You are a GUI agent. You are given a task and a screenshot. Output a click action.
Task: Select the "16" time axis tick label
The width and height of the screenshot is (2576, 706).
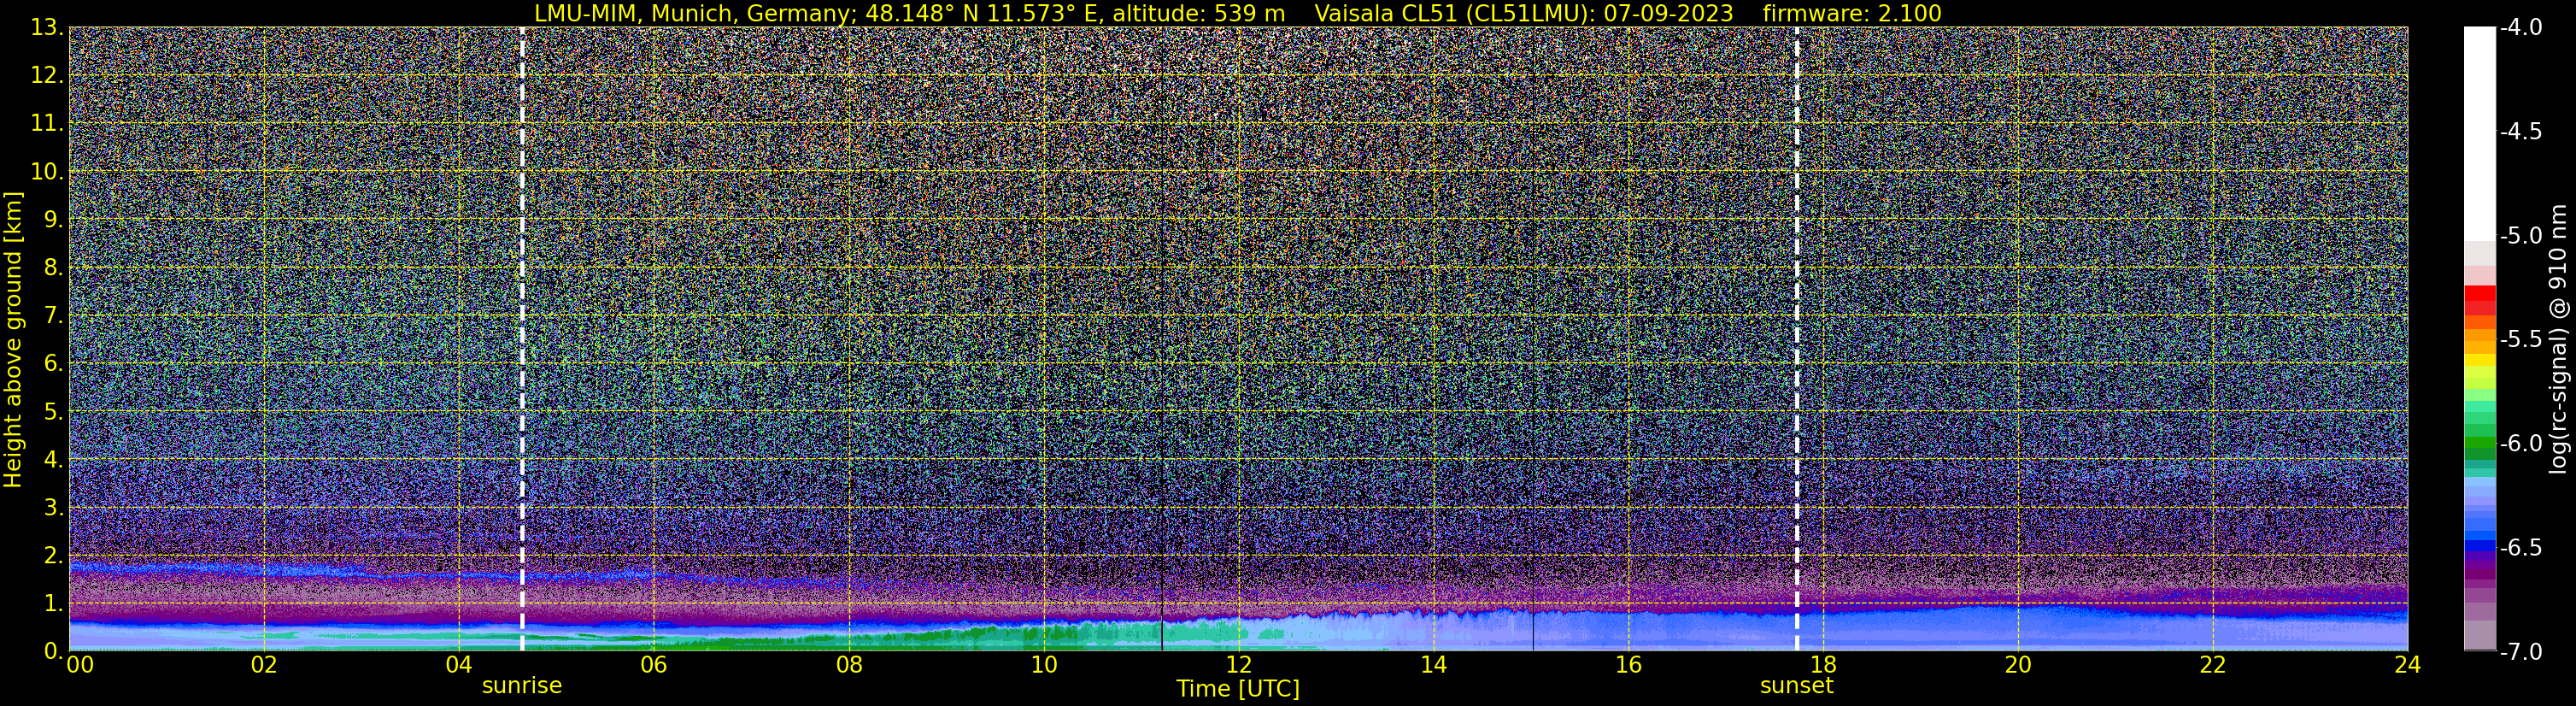(x=1628, y=665)
